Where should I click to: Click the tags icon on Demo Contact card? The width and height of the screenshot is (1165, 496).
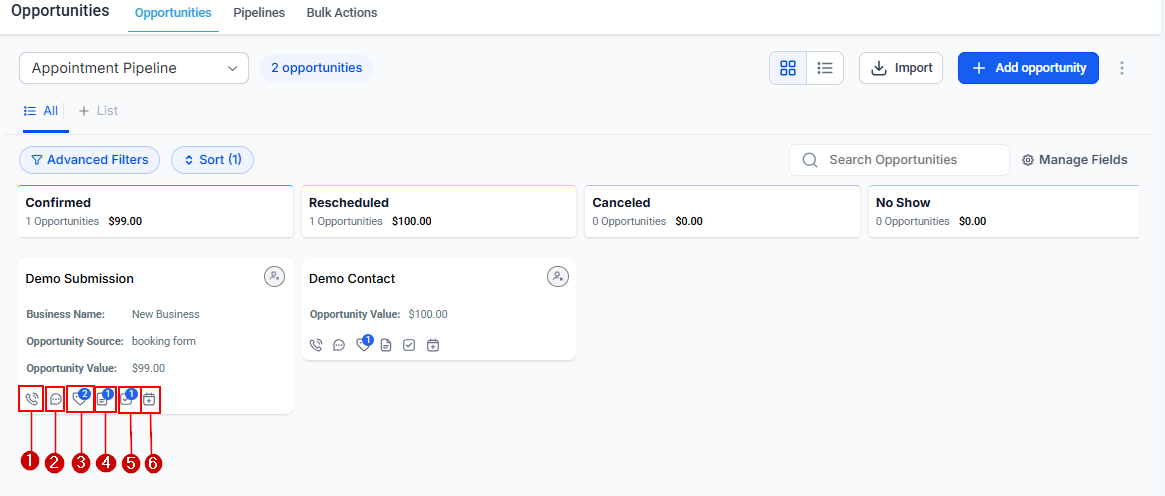click(x=363, y=345)
